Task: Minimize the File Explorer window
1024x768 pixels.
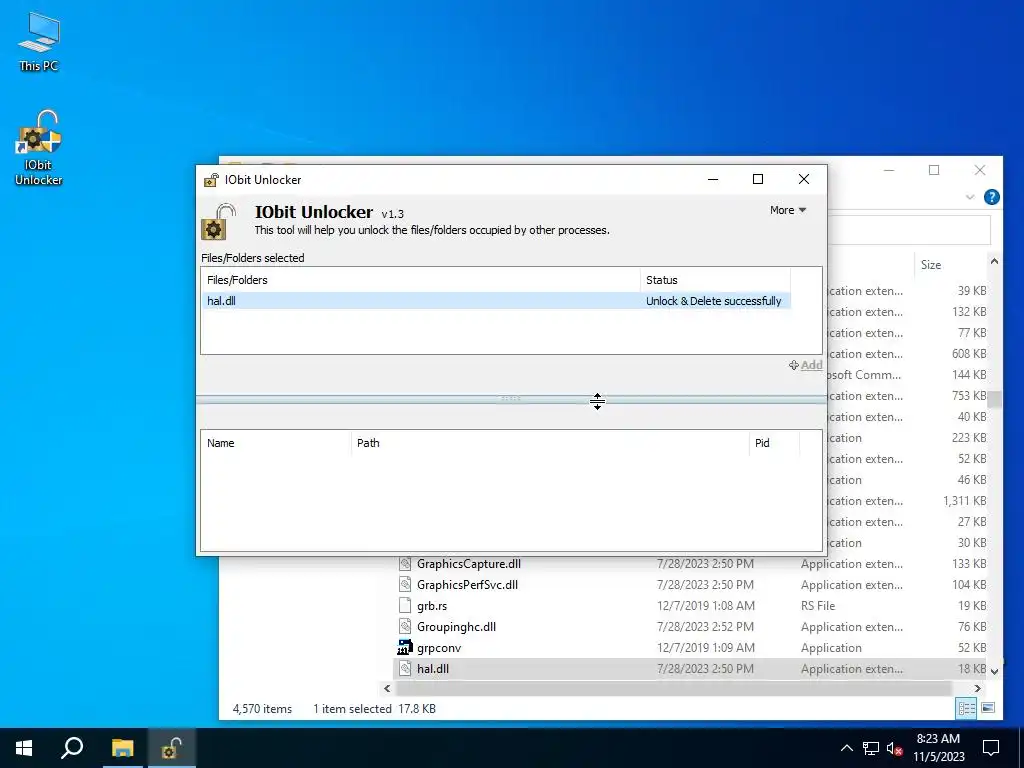Action: tap(889, 170)
